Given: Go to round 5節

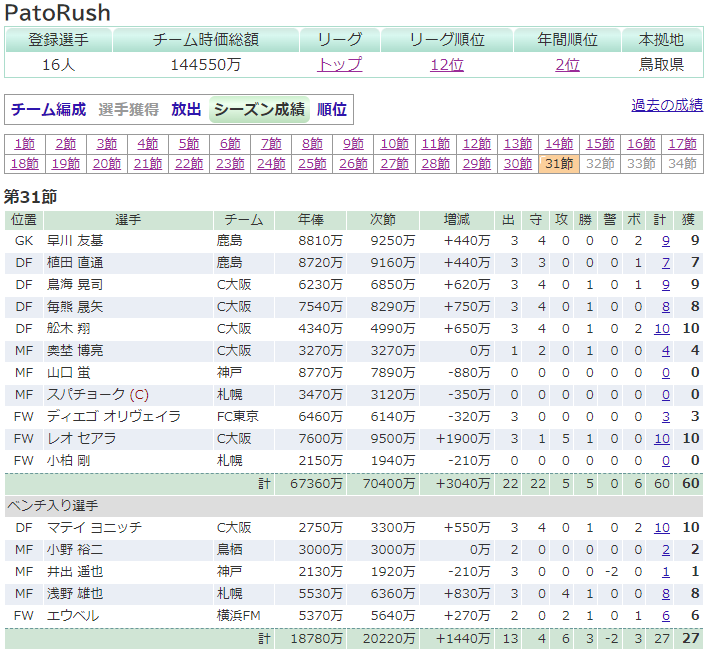Looking at the screenshot, I should [189, 144].
